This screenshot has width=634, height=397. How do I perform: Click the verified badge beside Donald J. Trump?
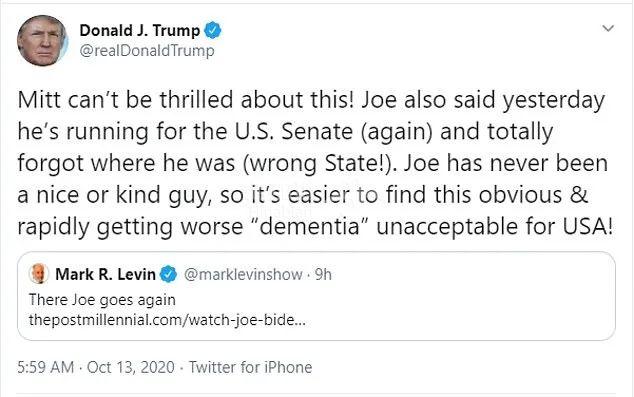tap(213, 30)
